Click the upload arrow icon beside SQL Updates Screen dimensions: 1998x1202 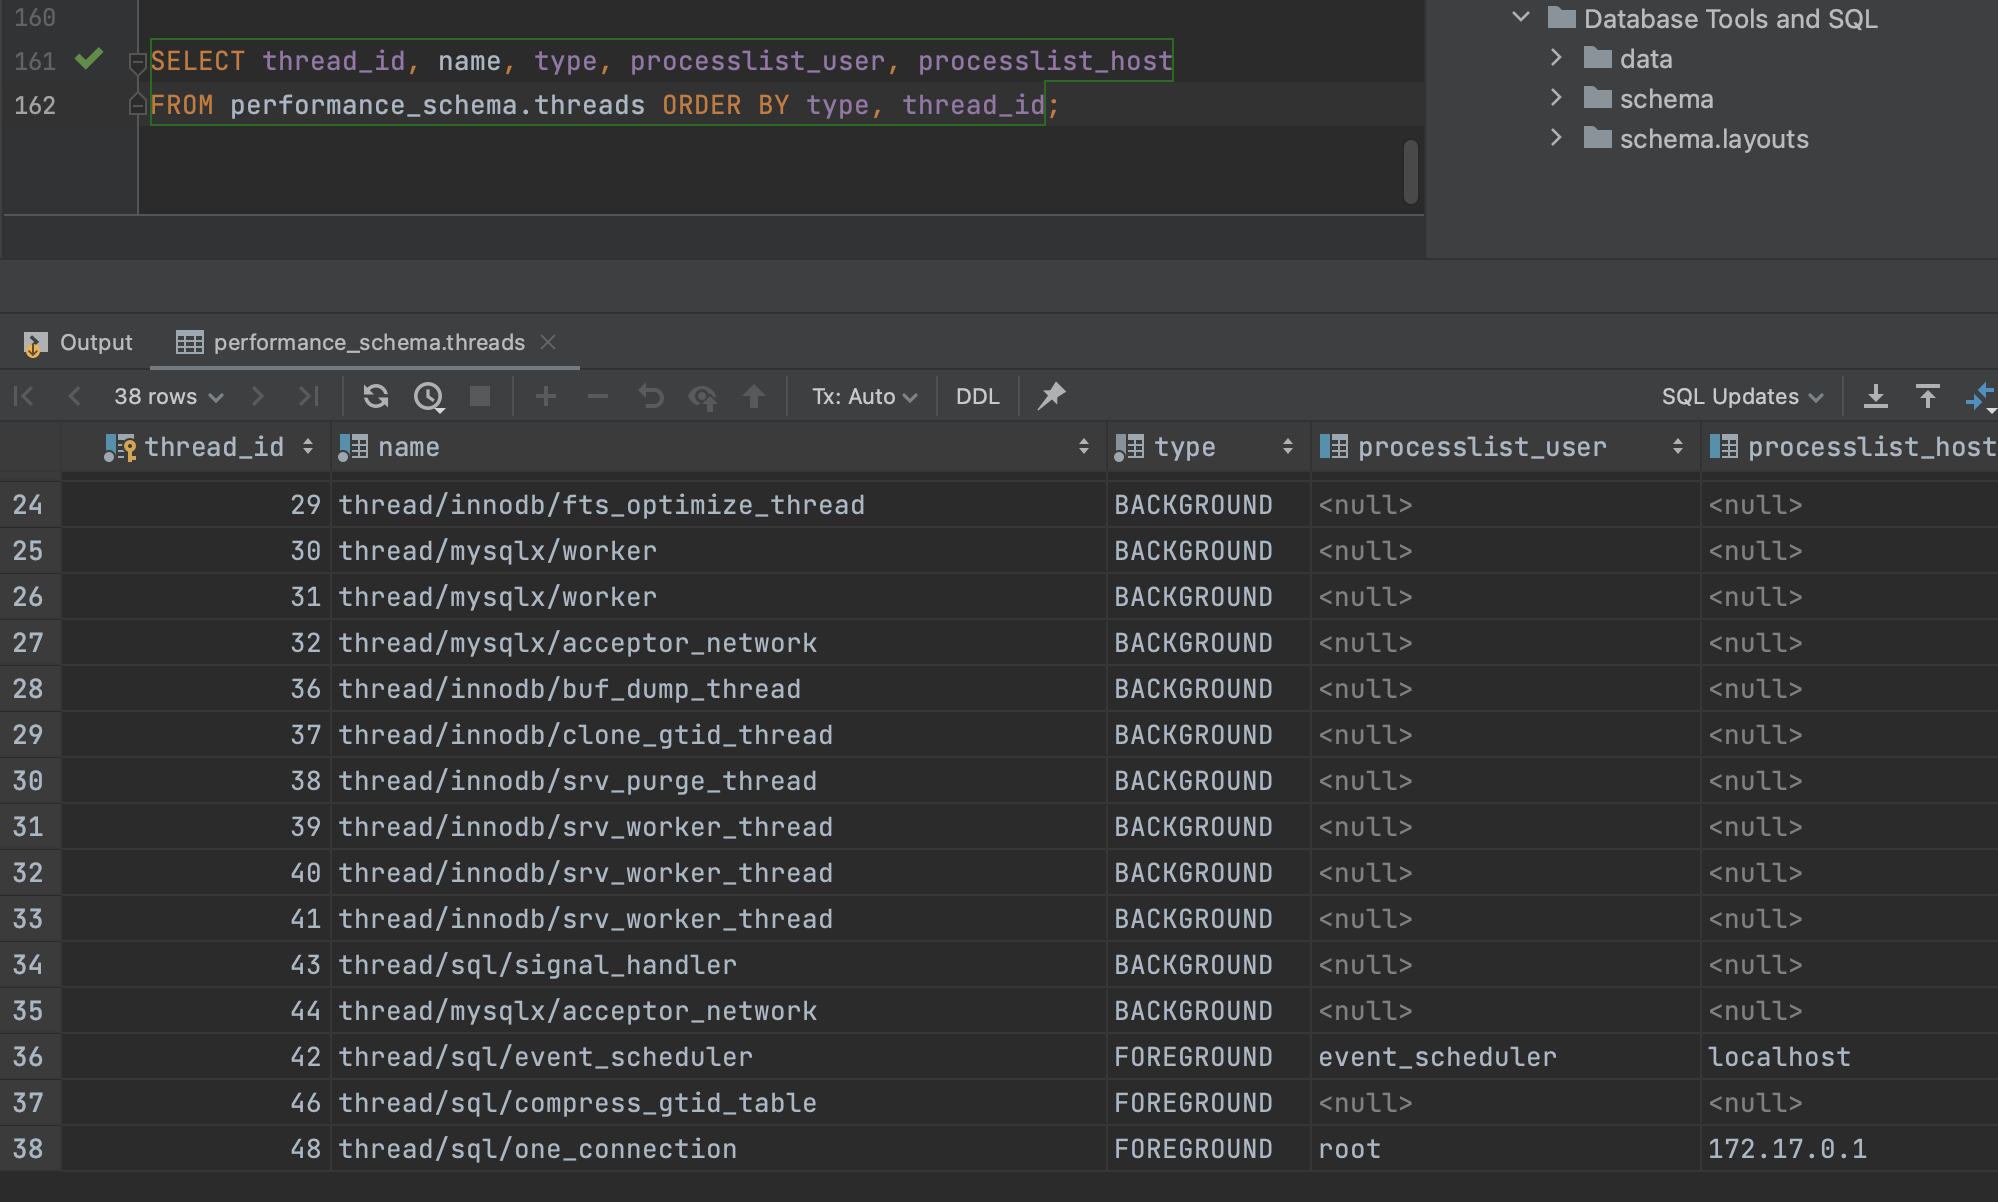tap(1928, 397)
